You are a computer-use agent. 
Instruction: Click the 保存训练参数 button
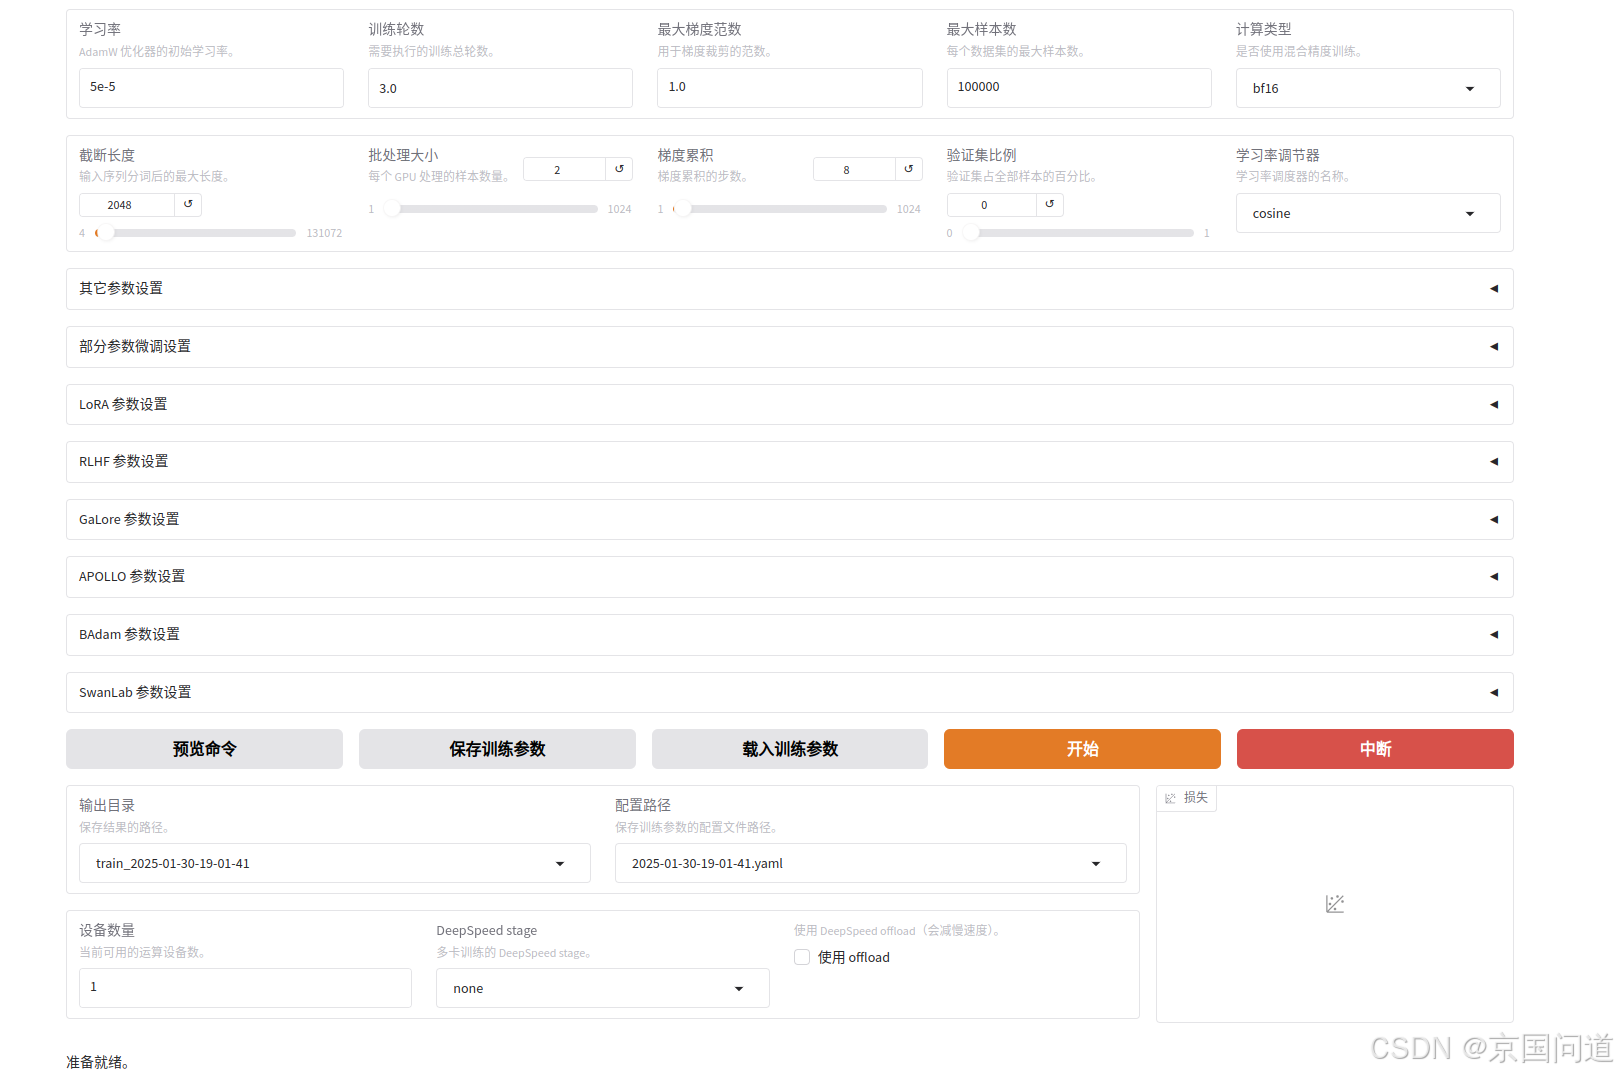497,749
